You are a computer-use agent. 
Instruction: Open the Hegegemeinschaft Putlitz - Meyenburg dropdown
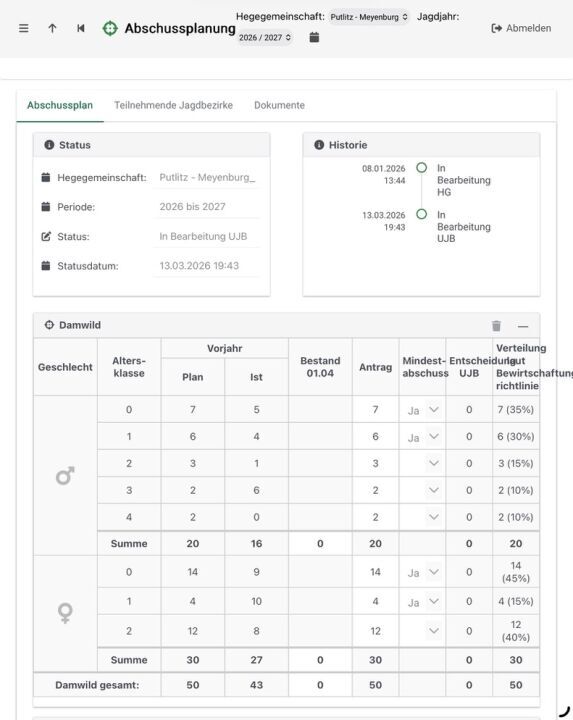369,17
